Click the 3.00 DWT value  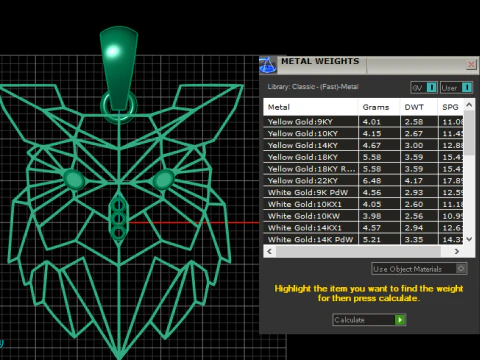point(414,146)
